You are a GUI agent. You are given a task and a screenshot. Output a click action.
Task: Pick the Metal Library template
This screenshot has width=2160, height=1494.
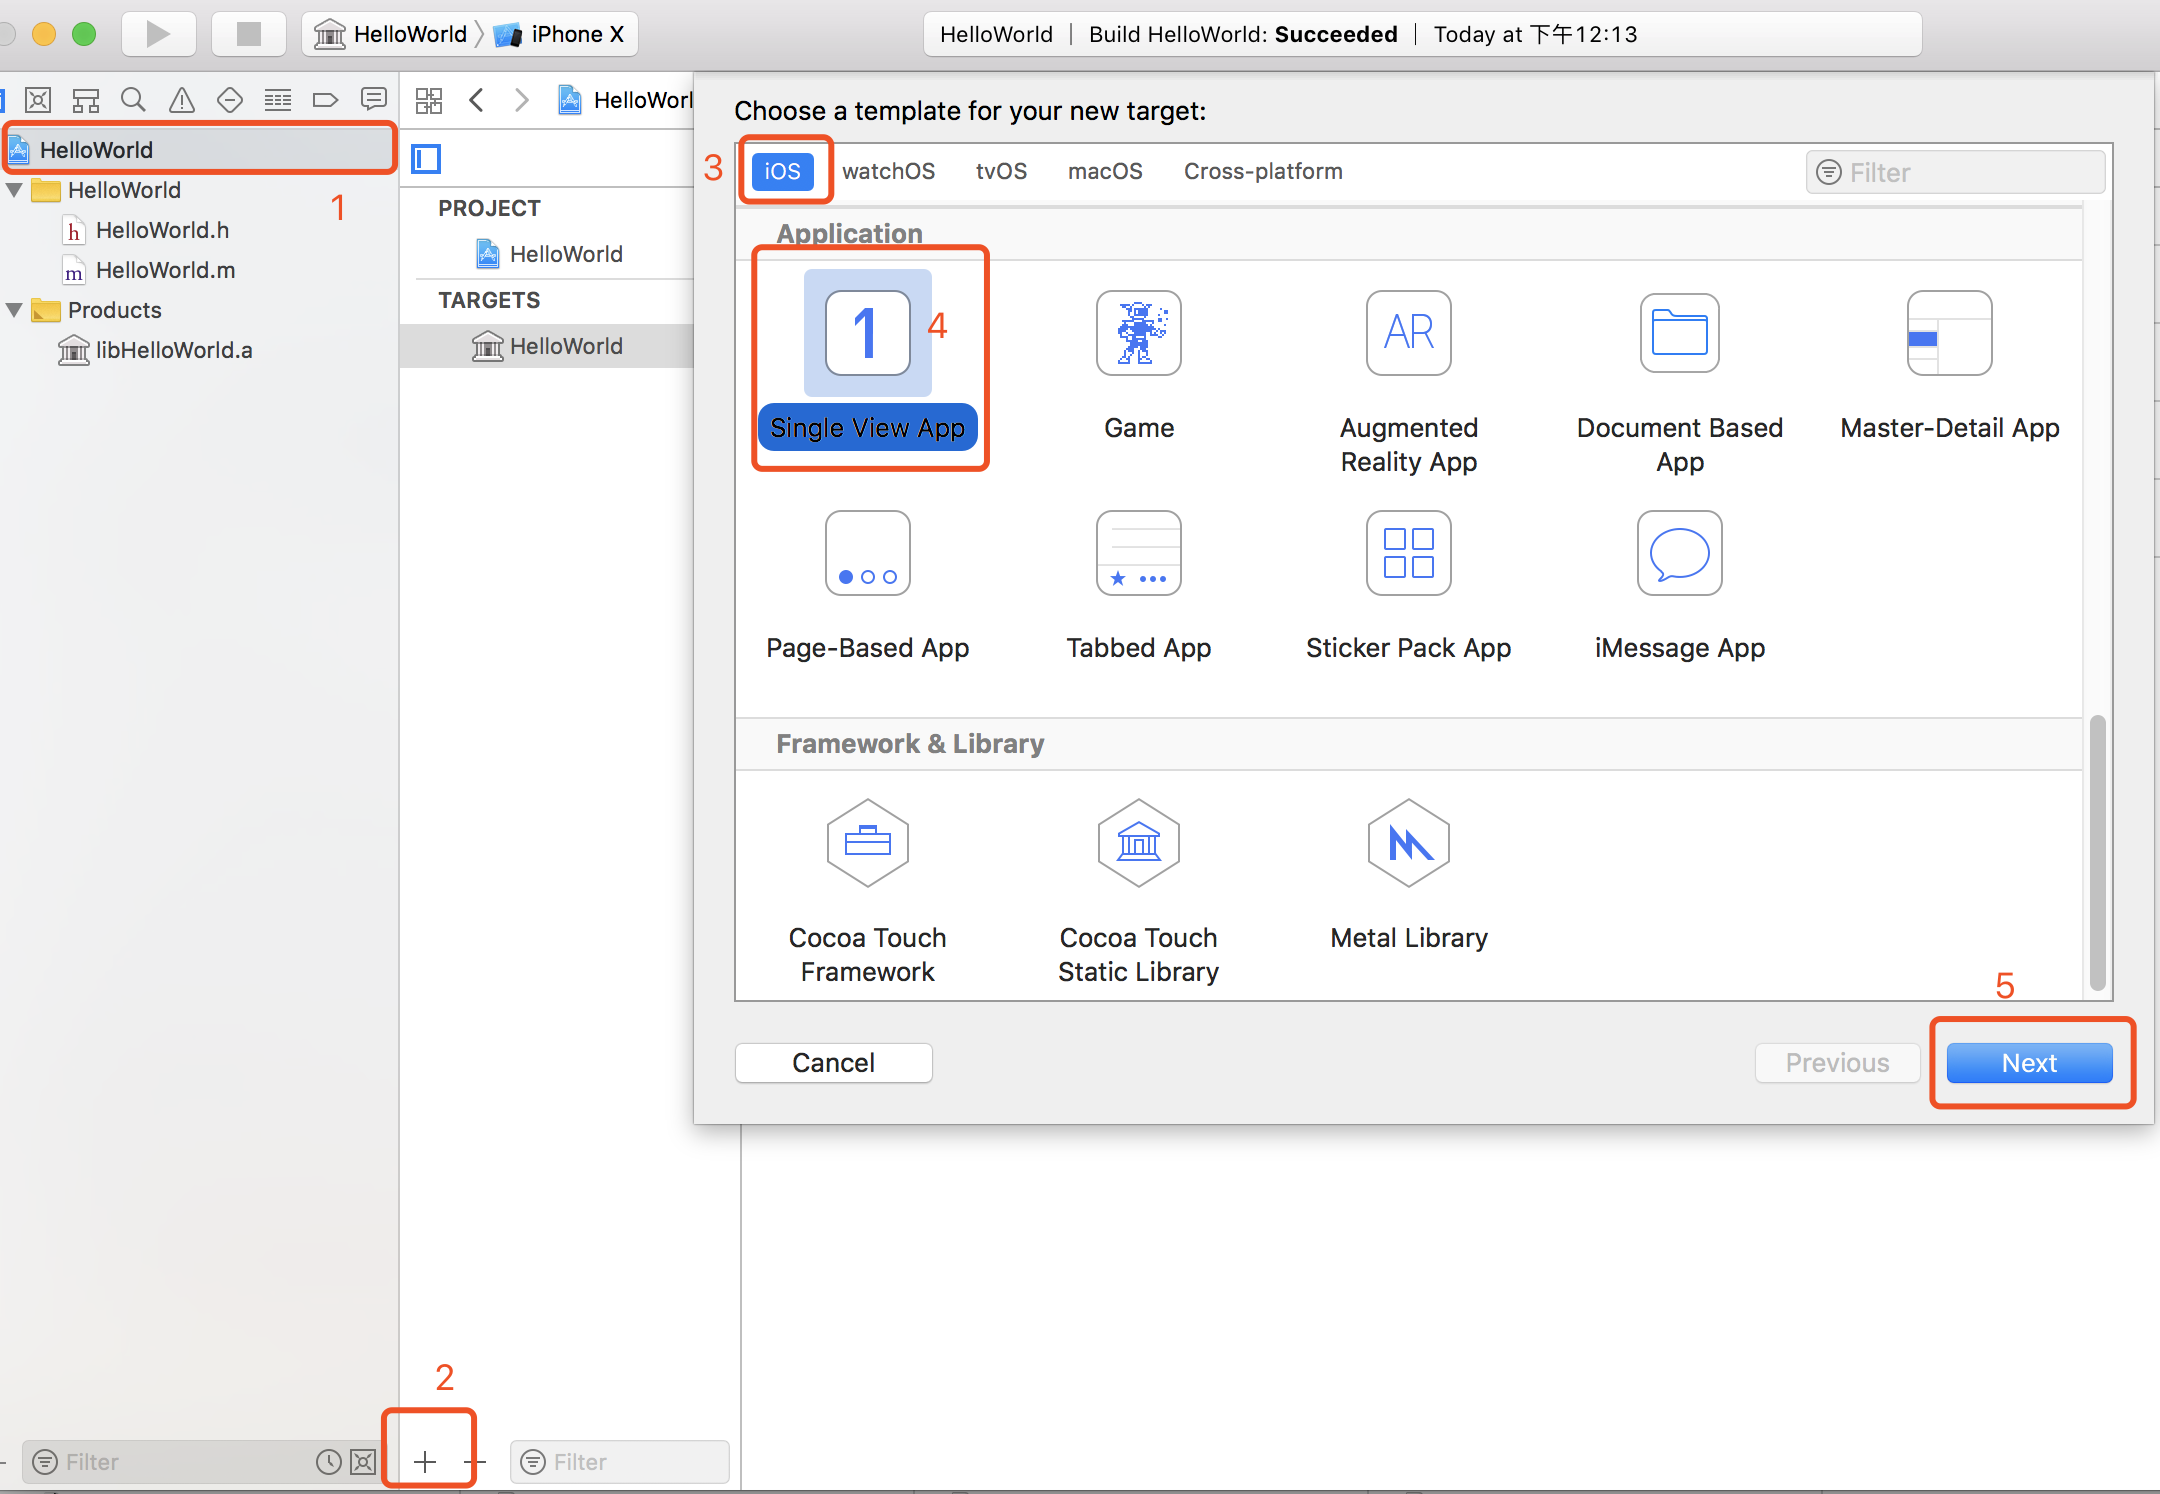[1408, 844]
